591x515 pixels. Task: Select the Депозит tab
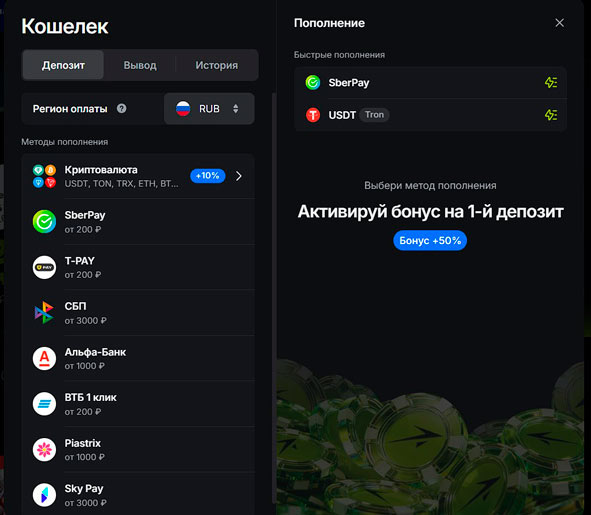pos(63,65)
